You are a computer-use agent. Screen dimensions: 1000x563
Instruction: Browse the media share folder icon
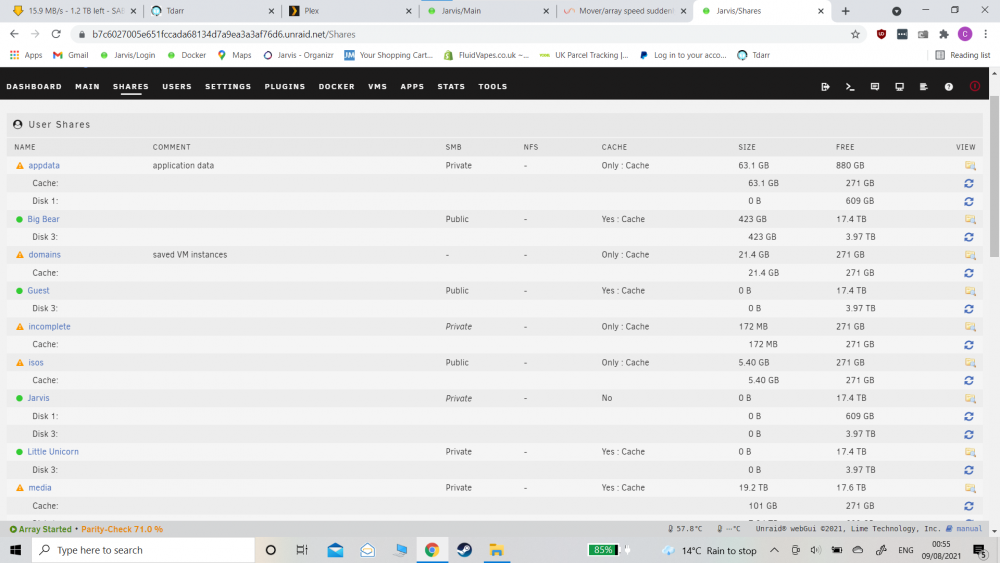tap(970, 488)
